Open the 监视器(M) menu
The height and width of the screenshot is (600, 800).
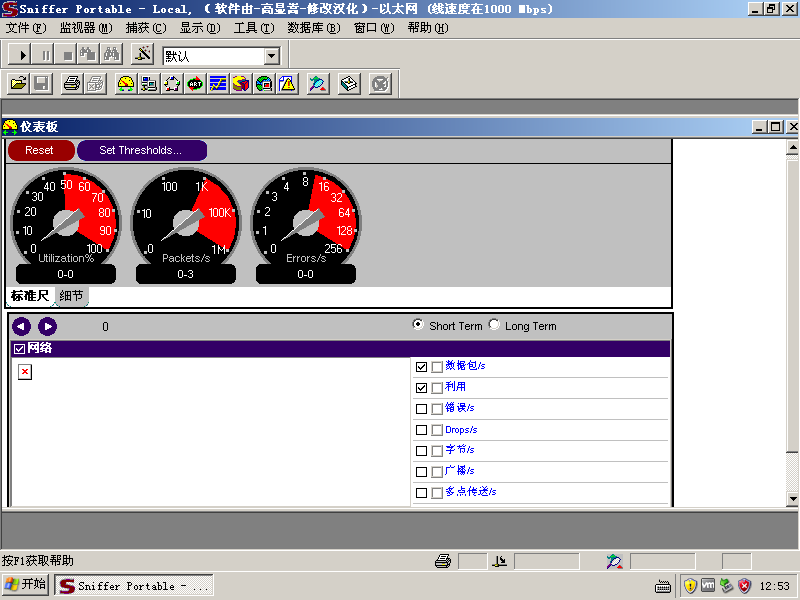click(86, 28)
